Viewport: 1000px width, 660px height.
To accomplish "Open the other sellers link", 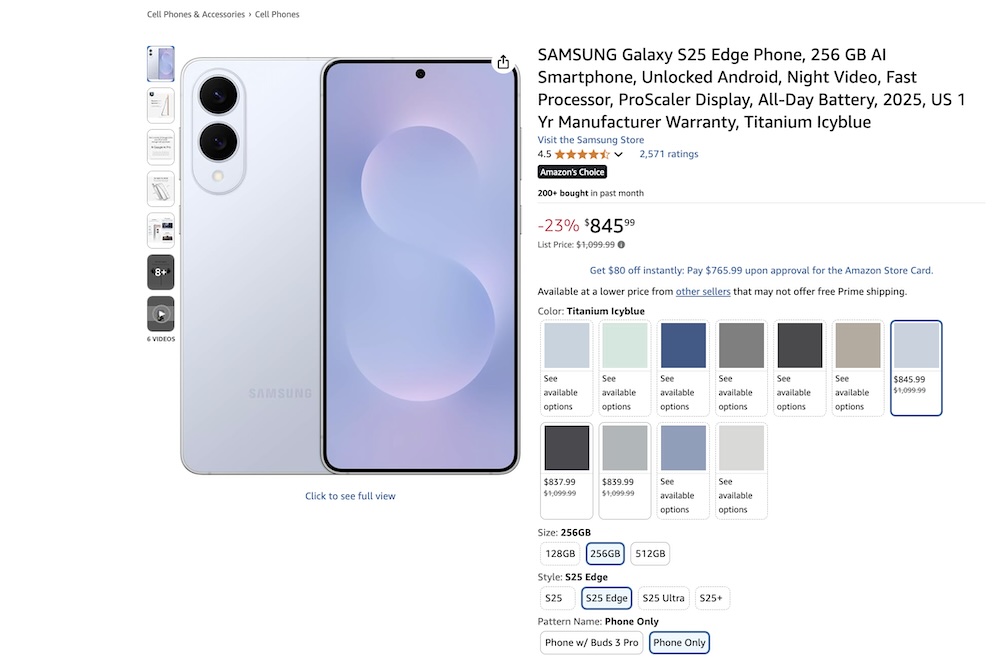I will (703, 291).
